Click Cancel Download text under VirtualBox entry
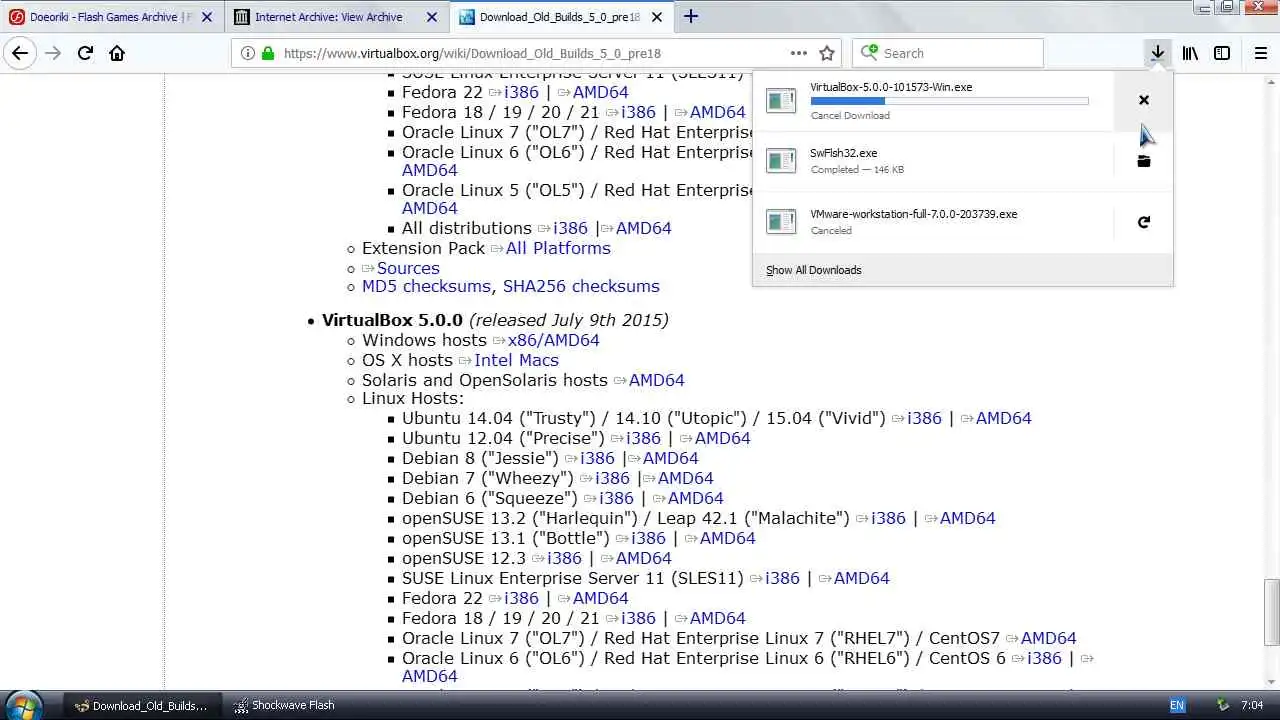The width and height of the screenshot is (1280, 720). pyautogui.click(x=850, y=116)
